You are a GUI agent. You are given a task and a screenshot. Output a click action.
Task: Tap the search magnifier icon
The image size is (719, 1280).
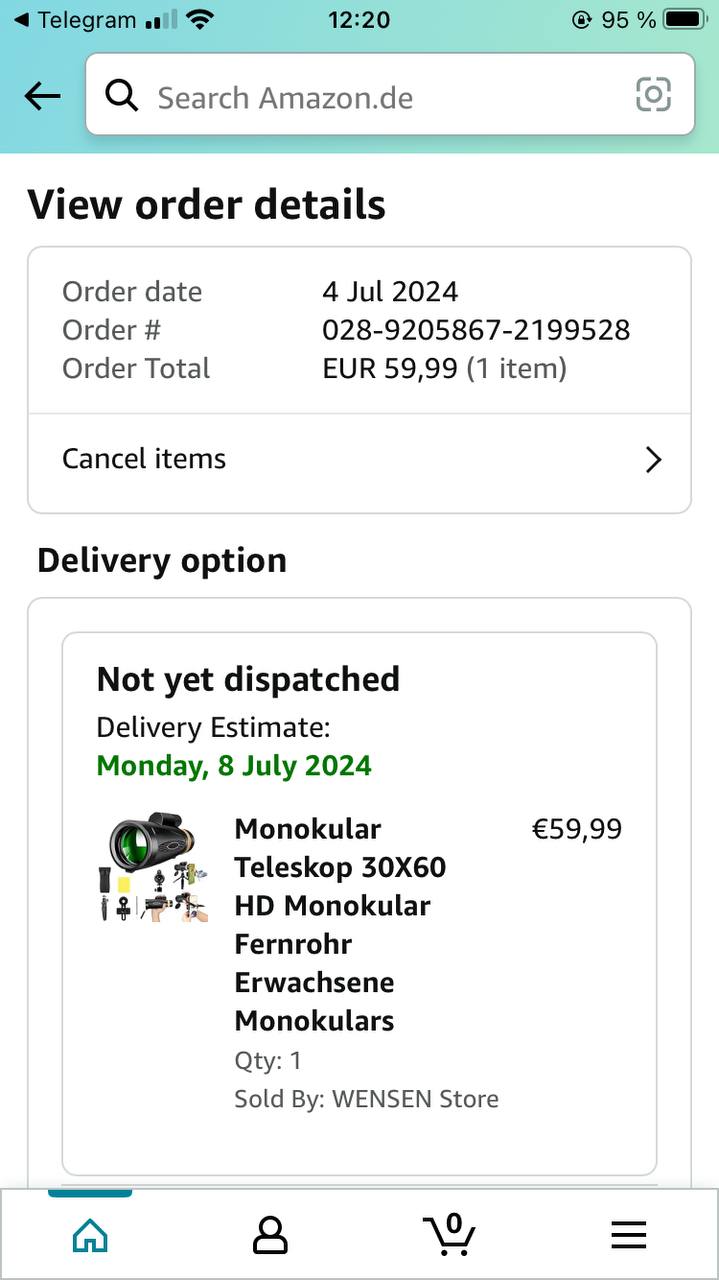(x=122, y=96)
